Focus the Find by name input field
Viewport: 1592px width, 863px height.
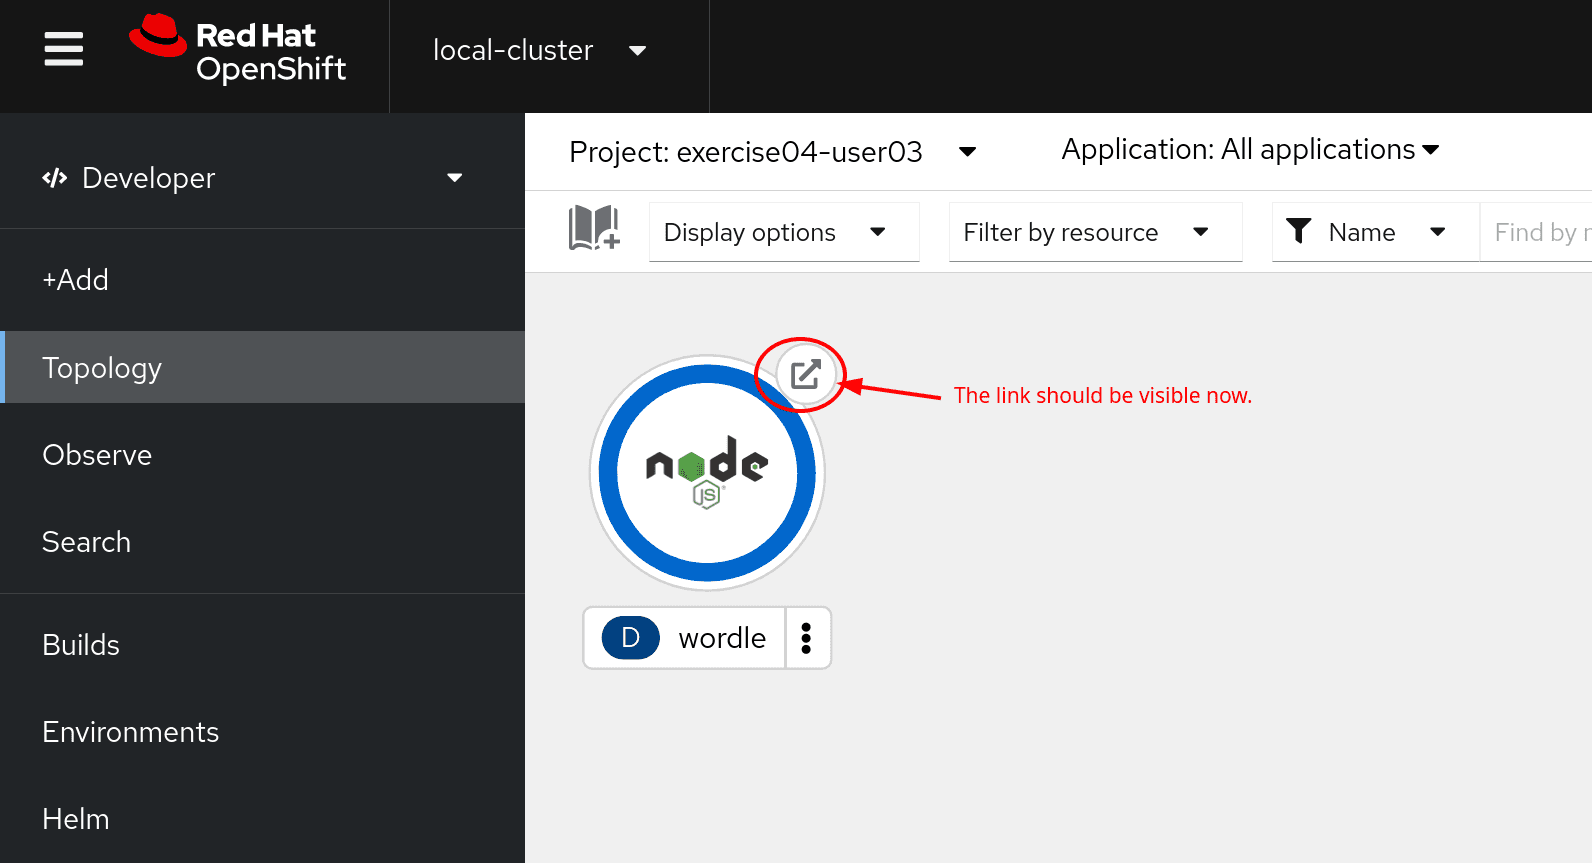[x=1537, y=232]
